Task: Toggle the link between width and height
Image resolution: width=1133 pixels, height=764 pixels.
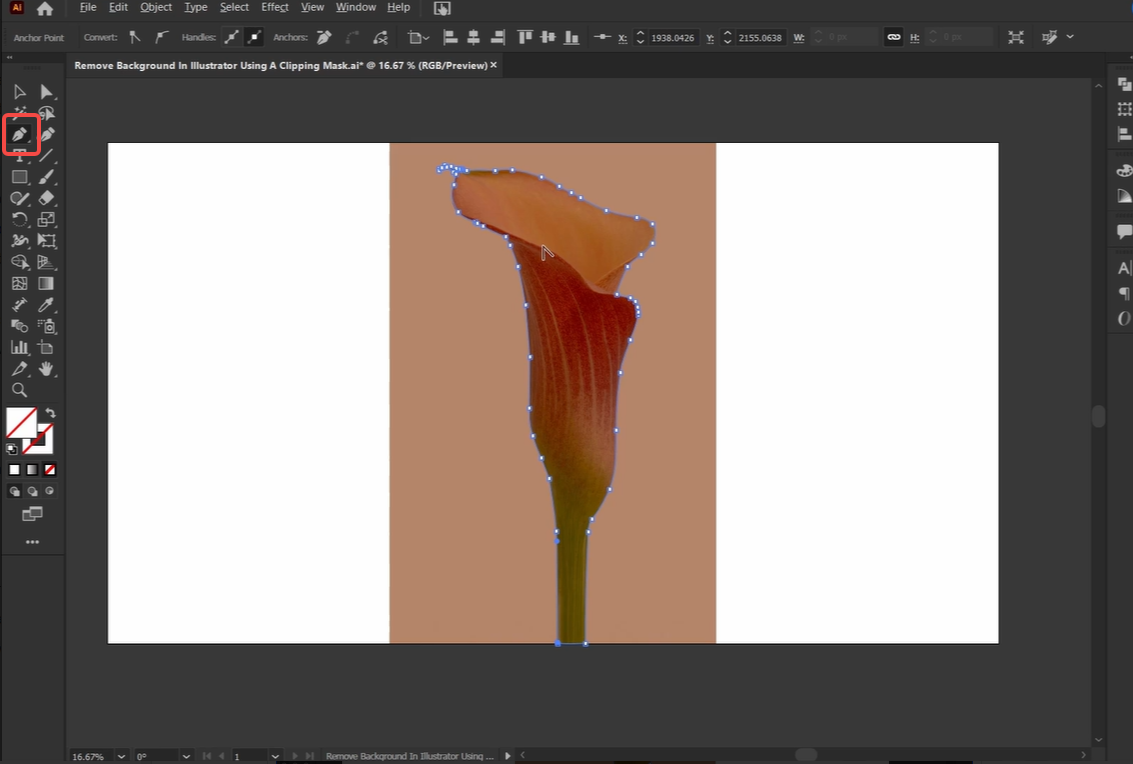Action: coord(893,37)
